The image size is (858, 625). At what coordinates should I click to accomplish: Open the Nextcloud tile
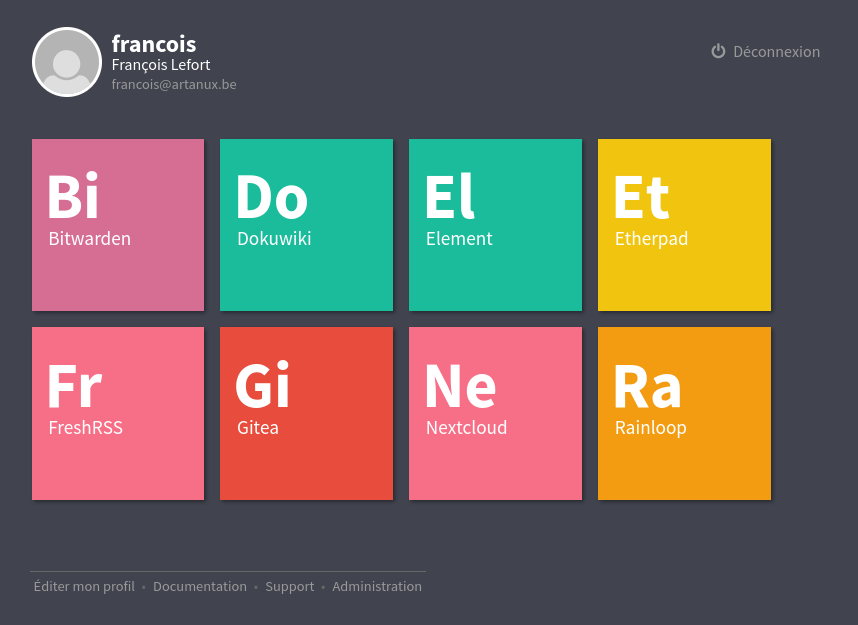[x=495, y=413]
